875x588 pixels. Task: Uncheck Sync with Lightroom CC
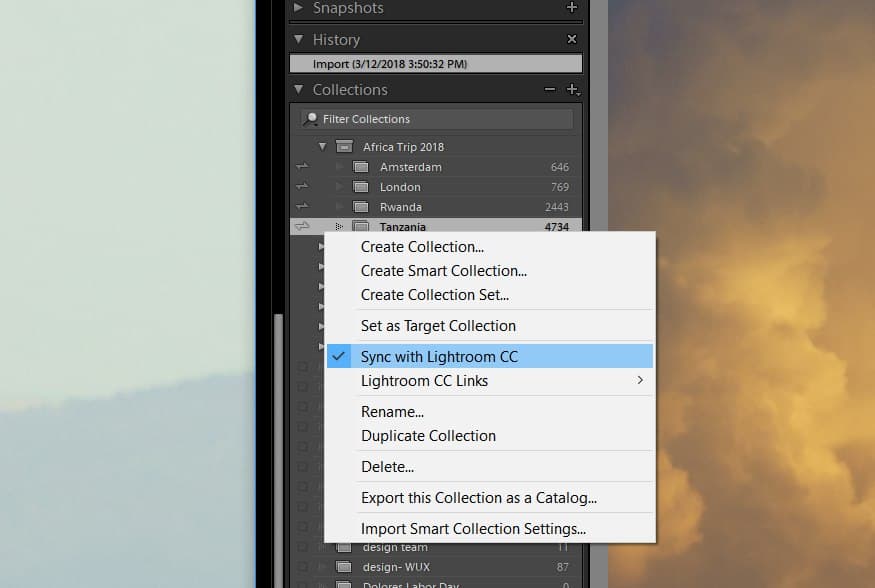[x=489, y=356]
